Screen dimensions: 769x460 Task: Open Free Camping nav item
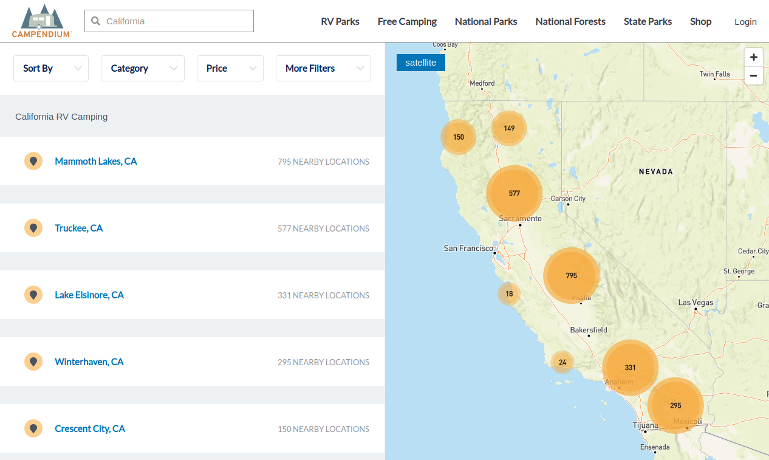tap(407, 22)
